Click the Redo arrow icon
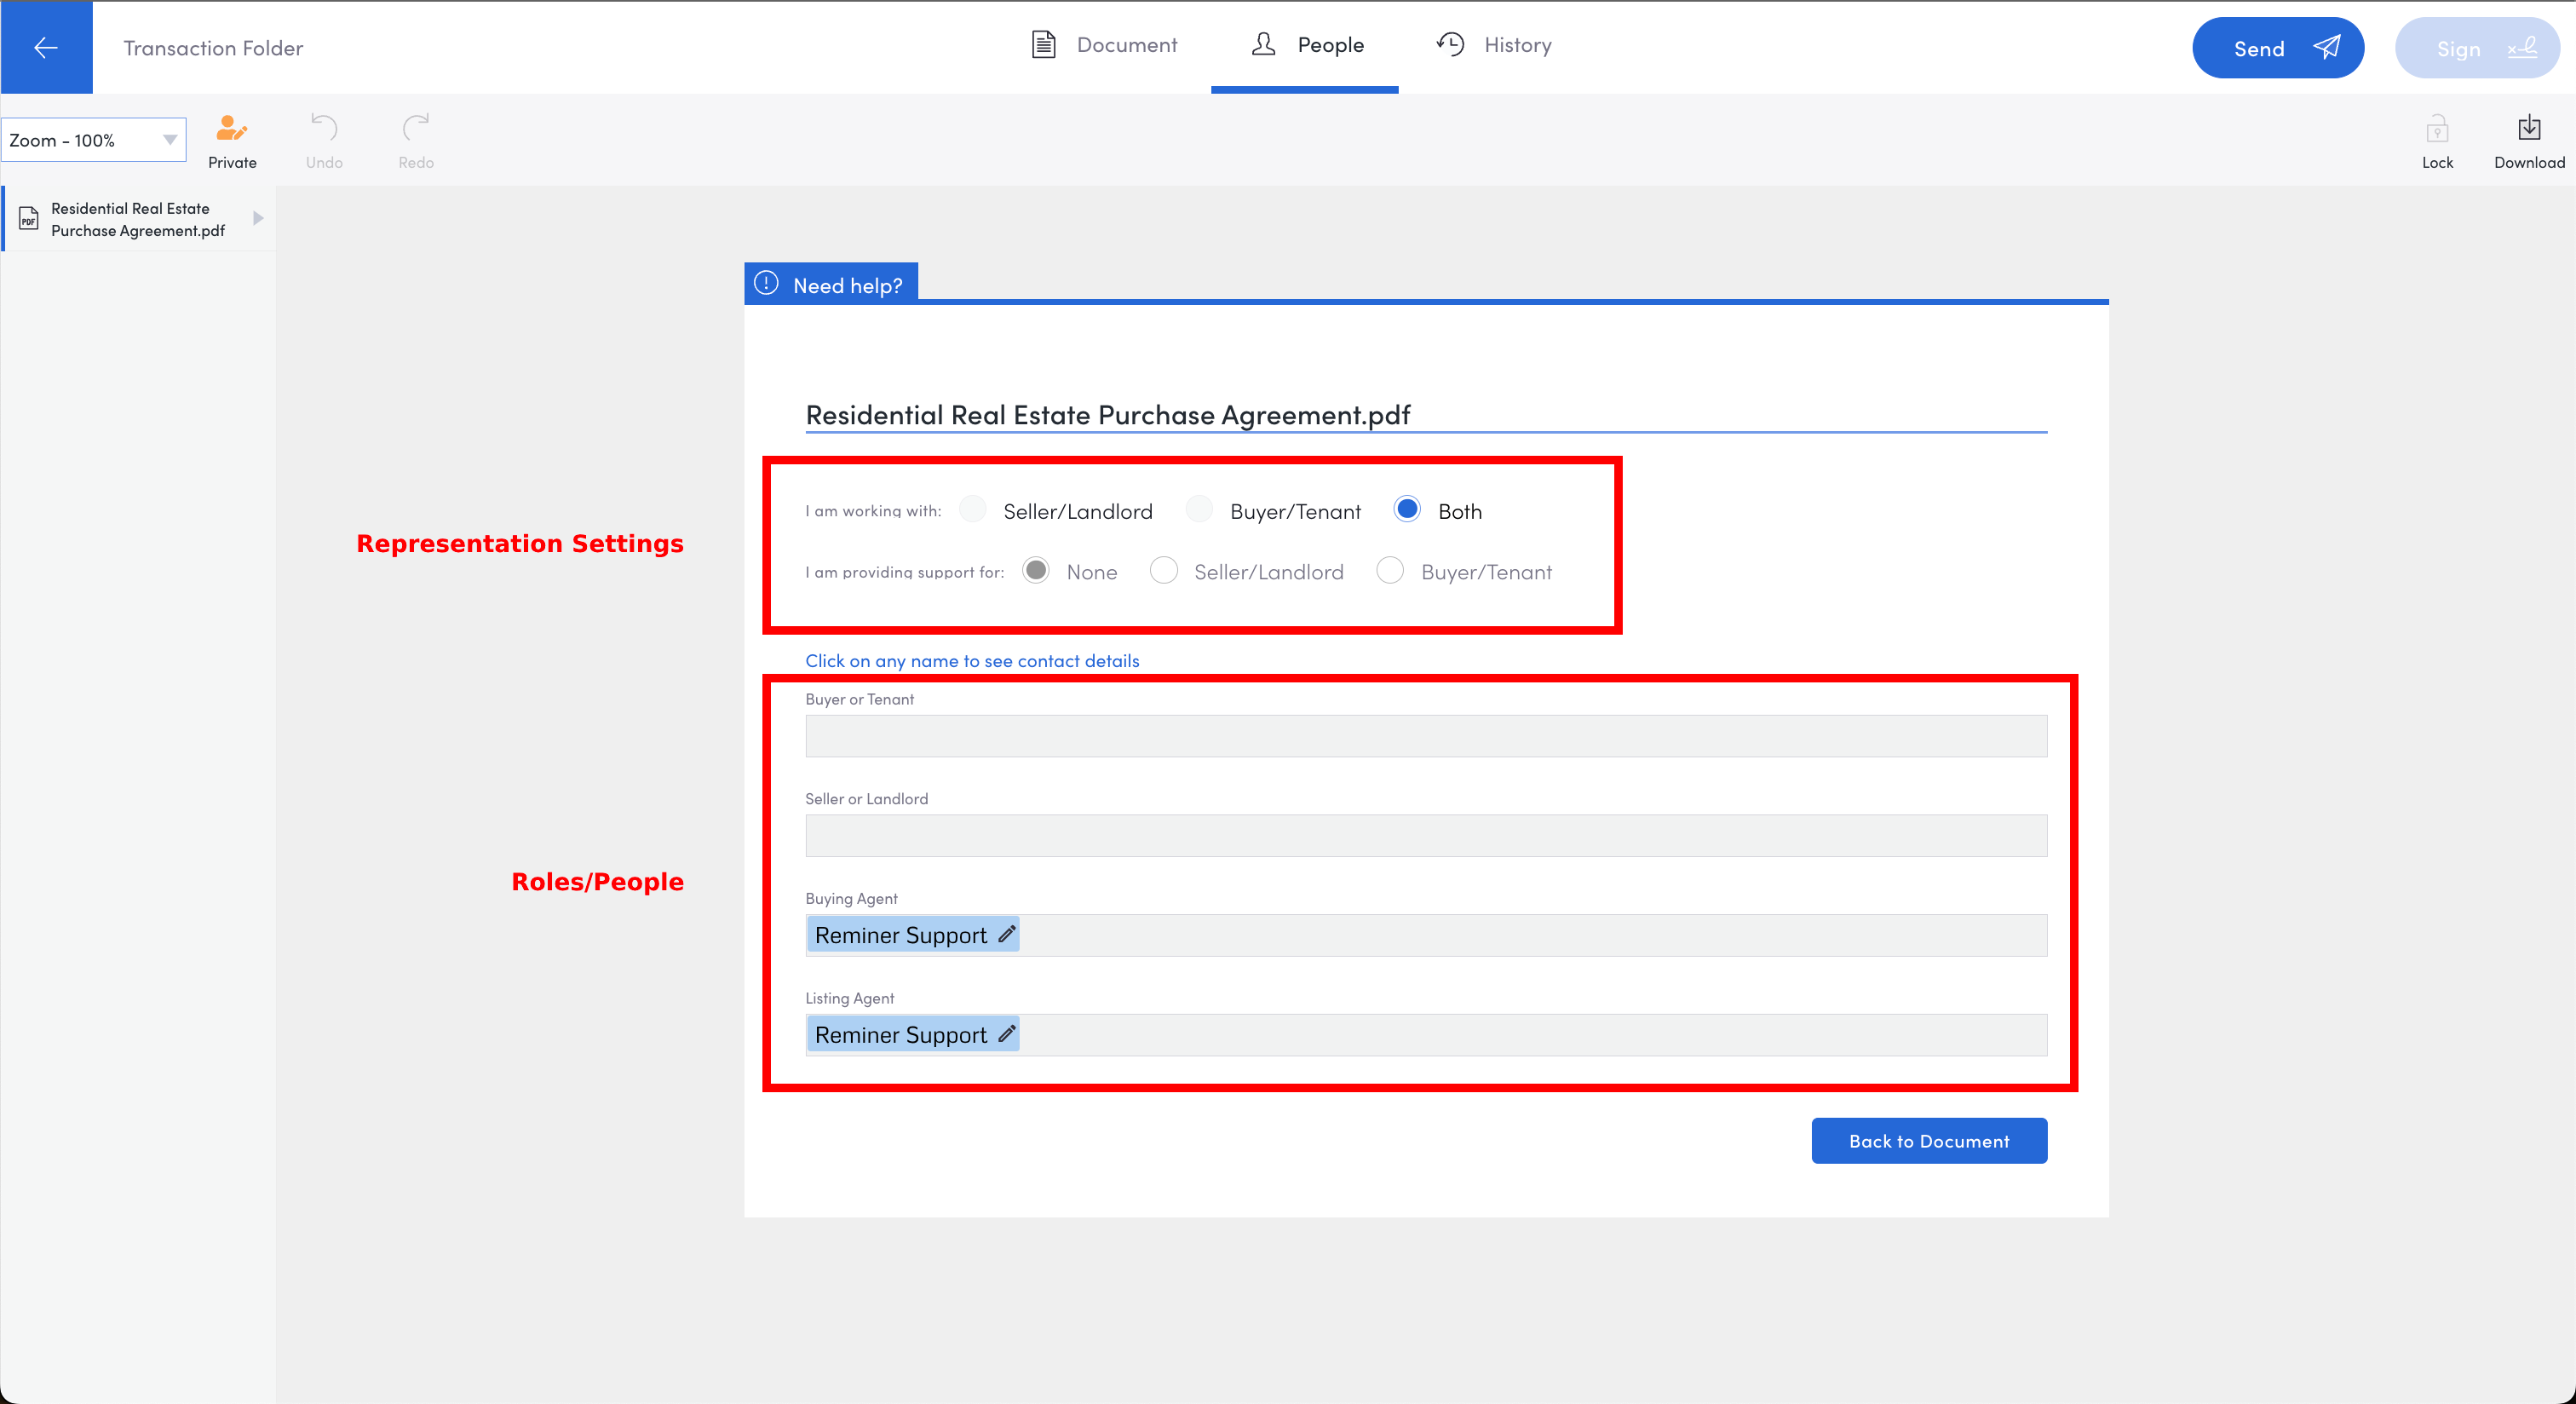The width and height of the screenshot is (2576, 1404). 416,127
